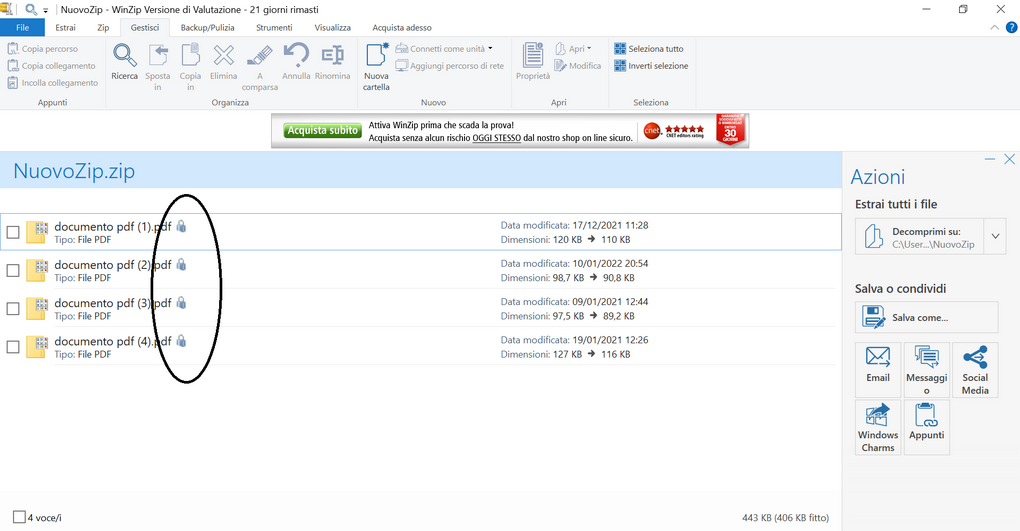The width and height of the screenshot is (1020, 531).
Task: Check the box for documento pdf (1).pdf
Action: [13, 232]
